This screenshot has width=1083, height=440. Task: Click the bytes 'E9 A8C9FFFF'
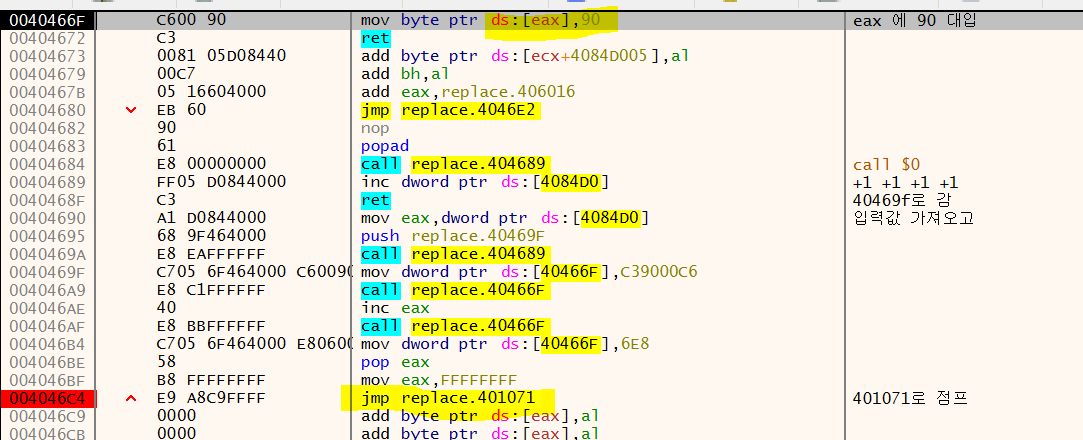coord(209,399)
